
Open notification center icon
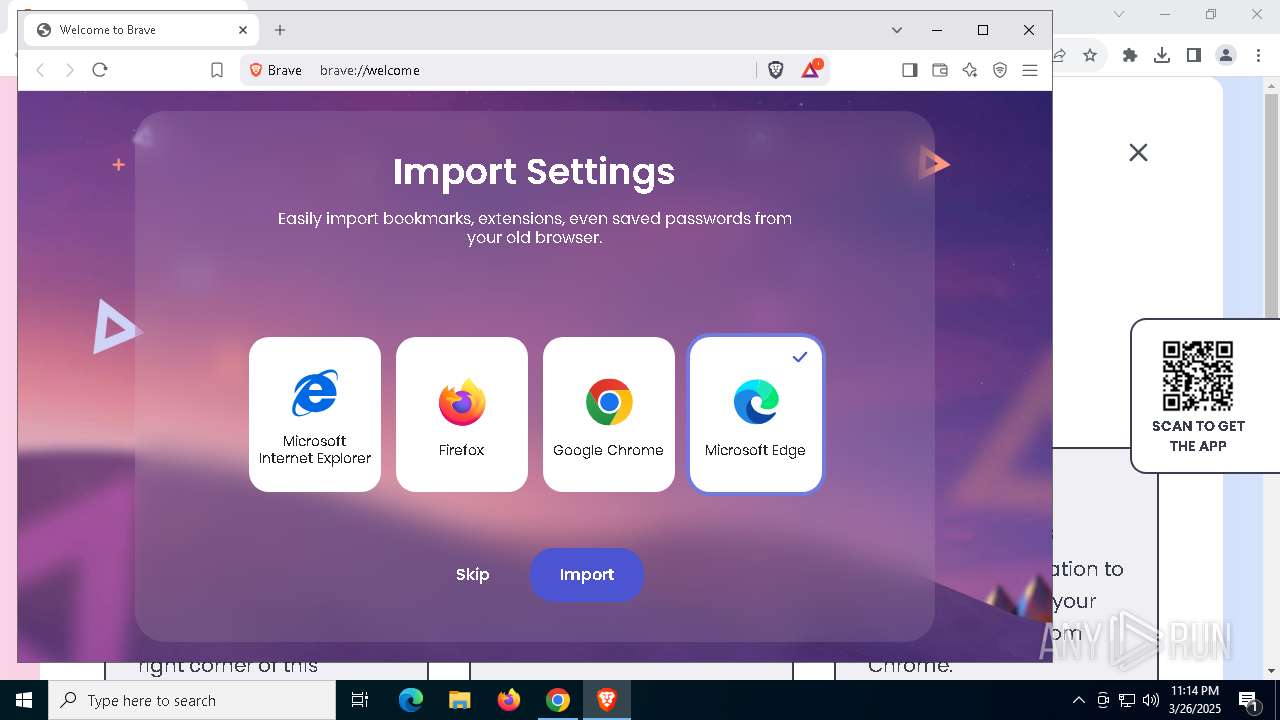tap(1248, 700)
